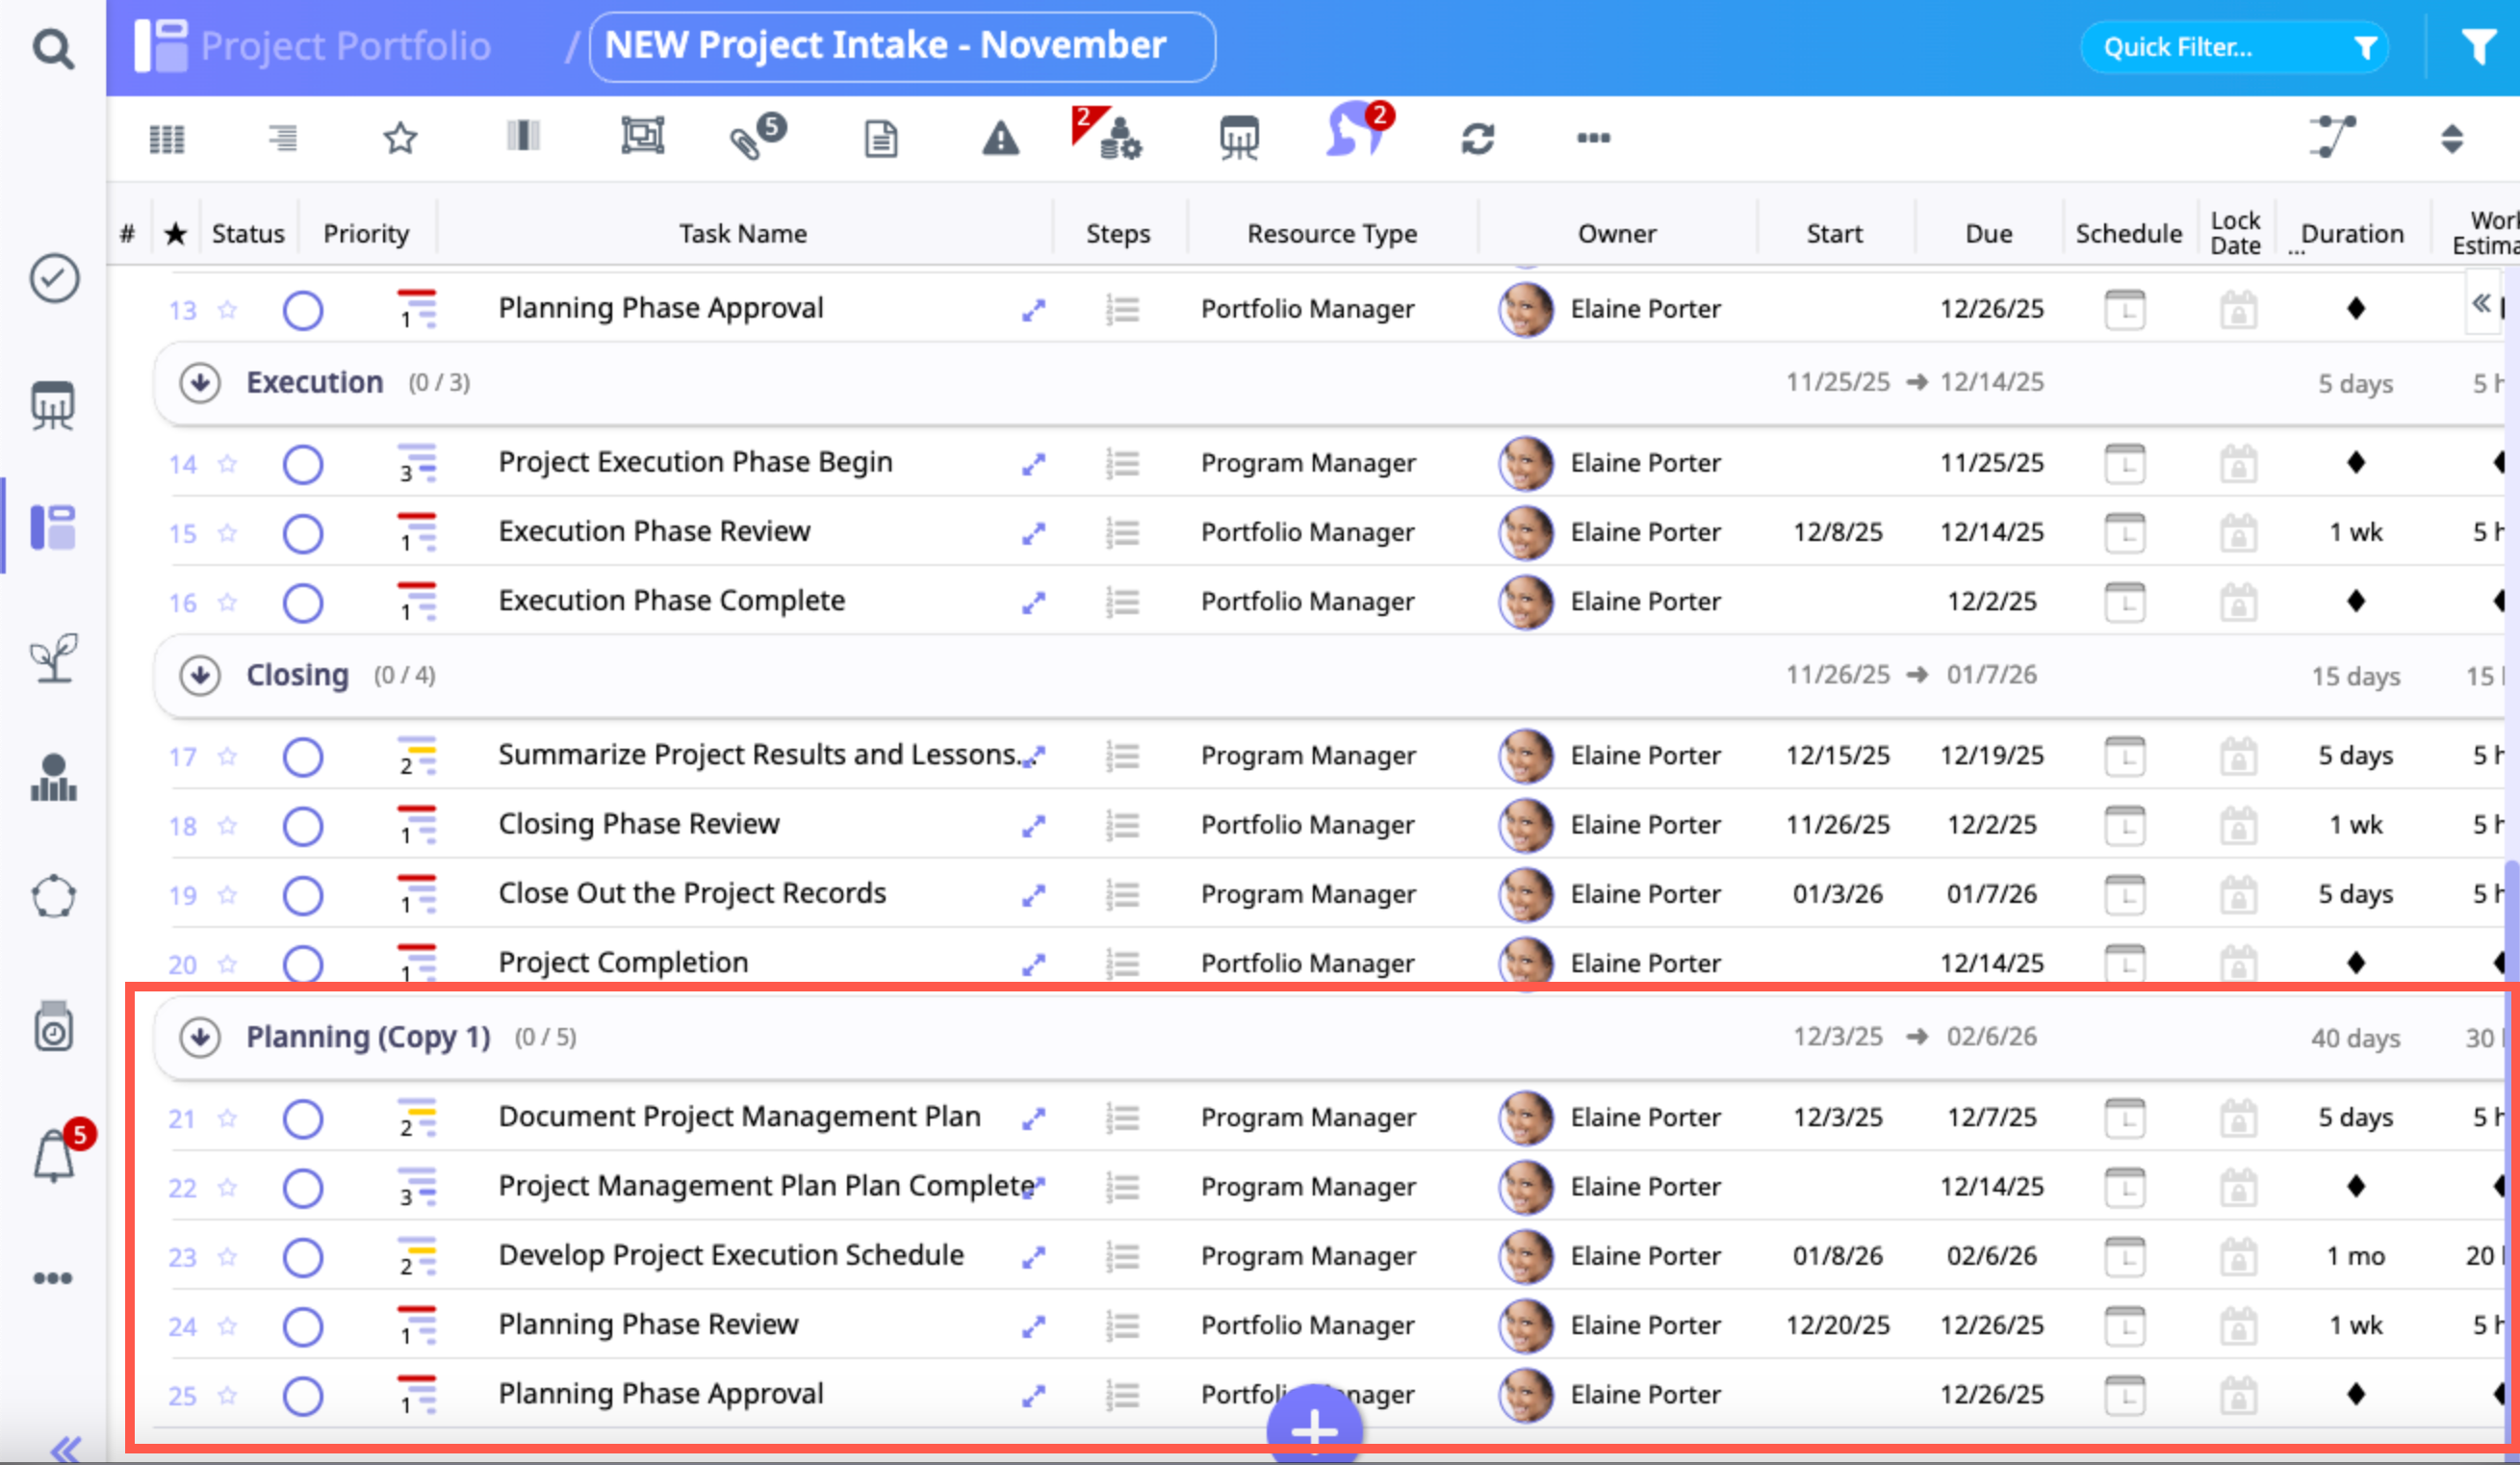Screen dimensions: 2520x1465
Task: Click the grid columns view icon
Action: pyautogui.click(x=167, y=139)
